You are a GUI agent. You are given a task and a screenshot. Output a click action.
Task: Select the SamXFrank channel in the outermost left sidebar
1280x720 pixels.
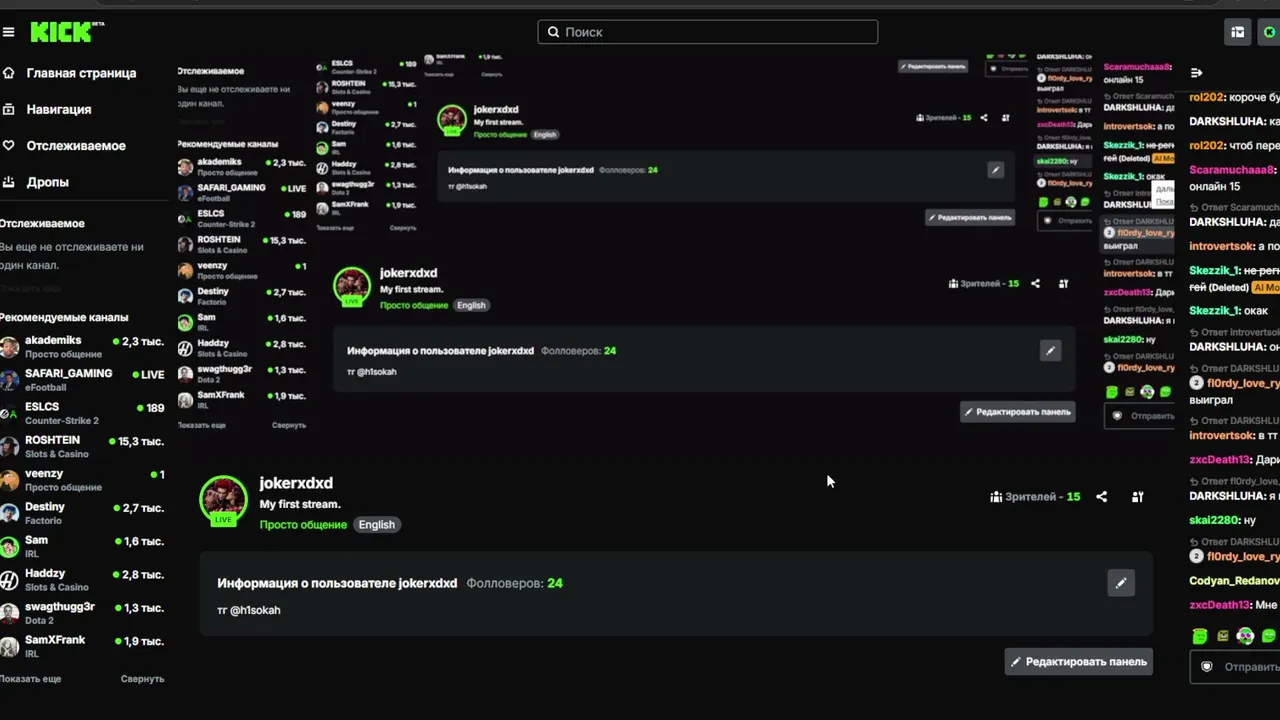click(x=83, y=646)
